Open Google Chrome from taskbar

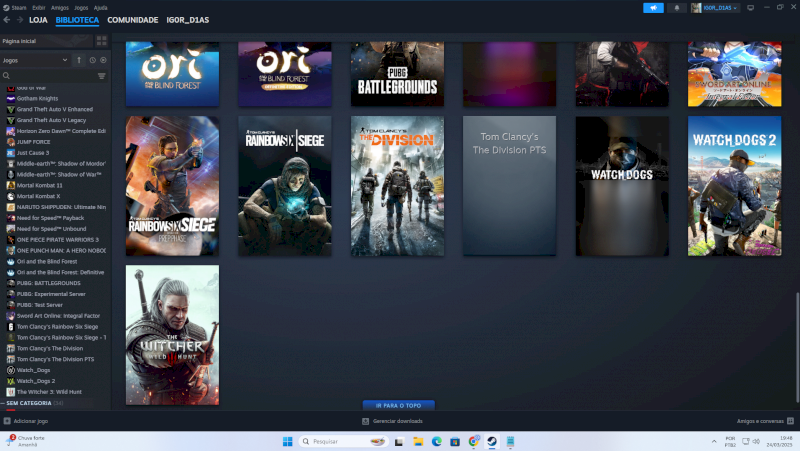(473, 441)
